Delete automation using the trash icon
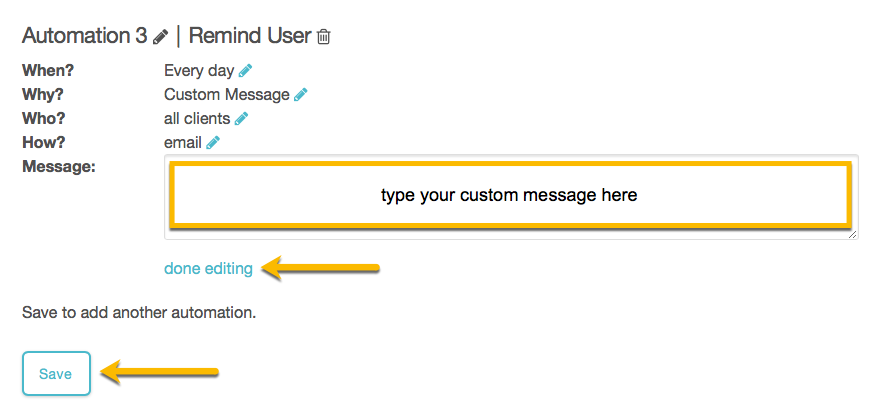870x410 pixels. [x=324, y=37]
